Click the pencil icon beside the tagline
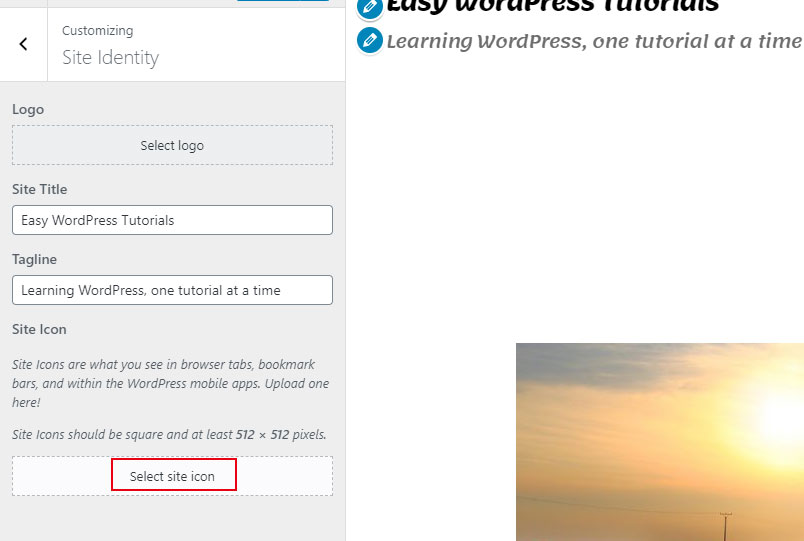 click(x=370, y=41)
